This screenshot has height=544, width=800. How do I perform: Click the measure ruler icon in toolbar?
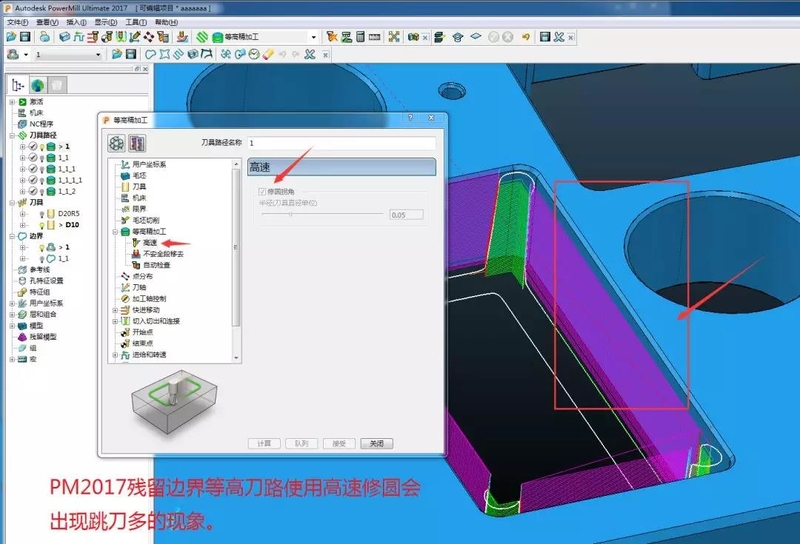(x=374, y=37)
